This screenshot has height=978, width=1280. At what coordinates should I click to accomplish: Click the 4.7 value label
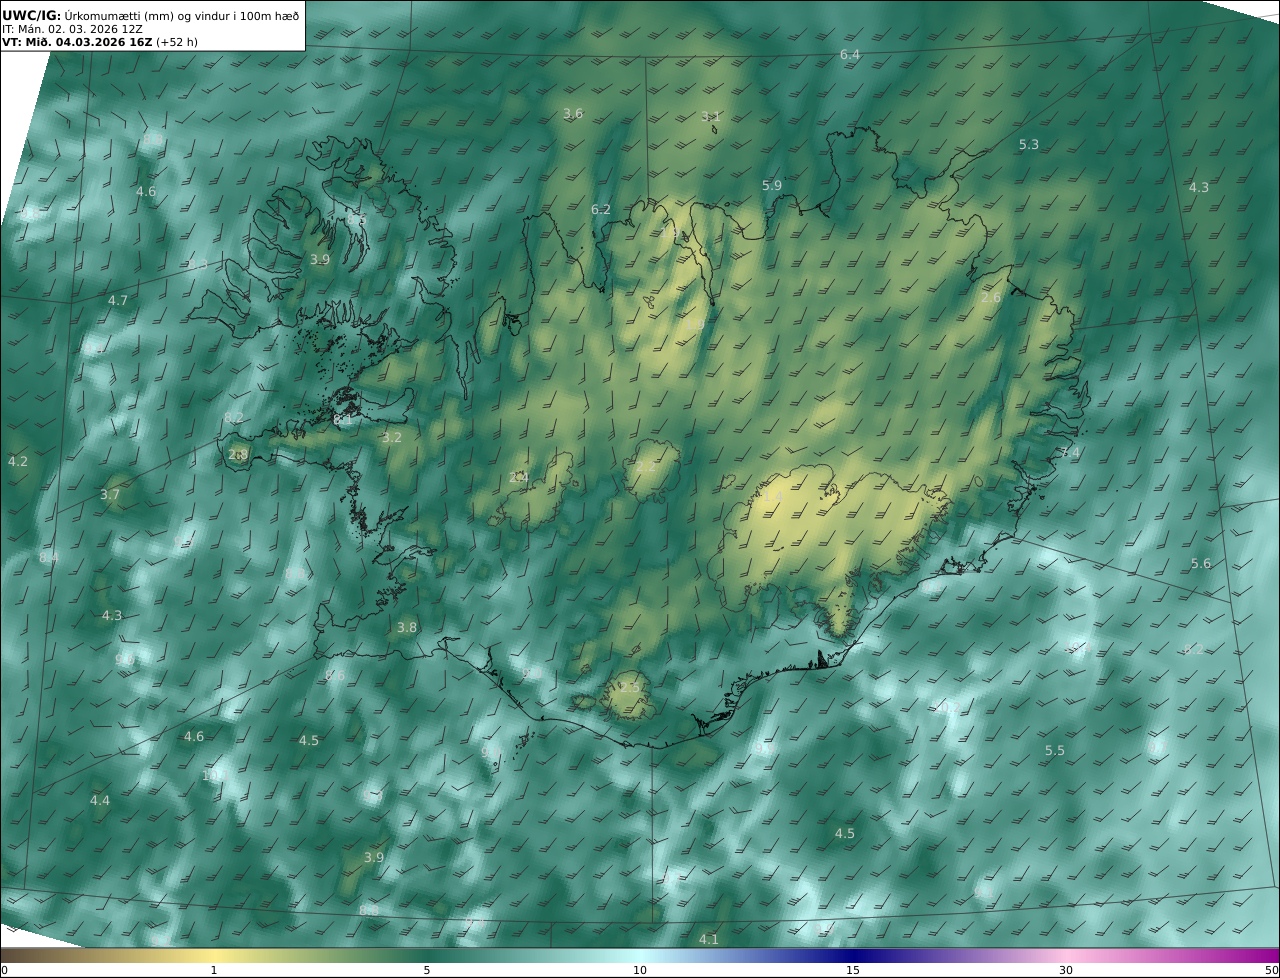click(118, 301)
